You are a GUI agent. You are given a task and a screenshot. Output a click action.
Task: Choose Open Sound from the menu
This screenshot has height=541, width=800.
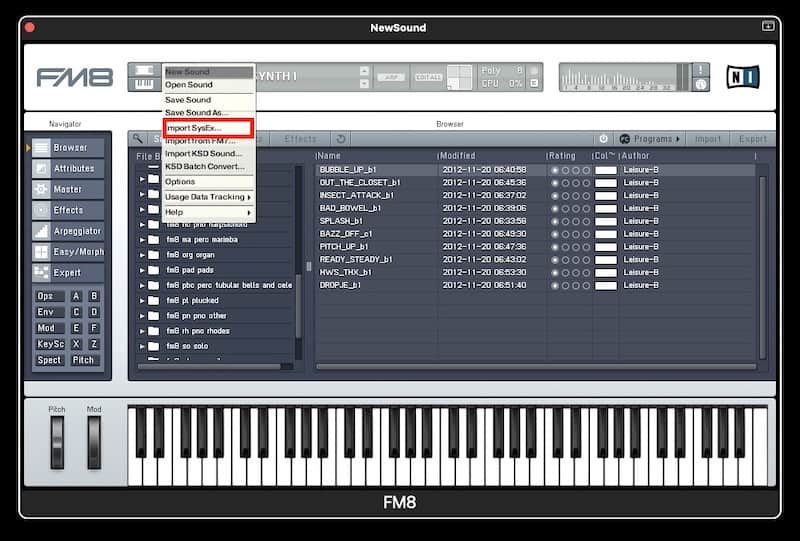pos(208,85)
